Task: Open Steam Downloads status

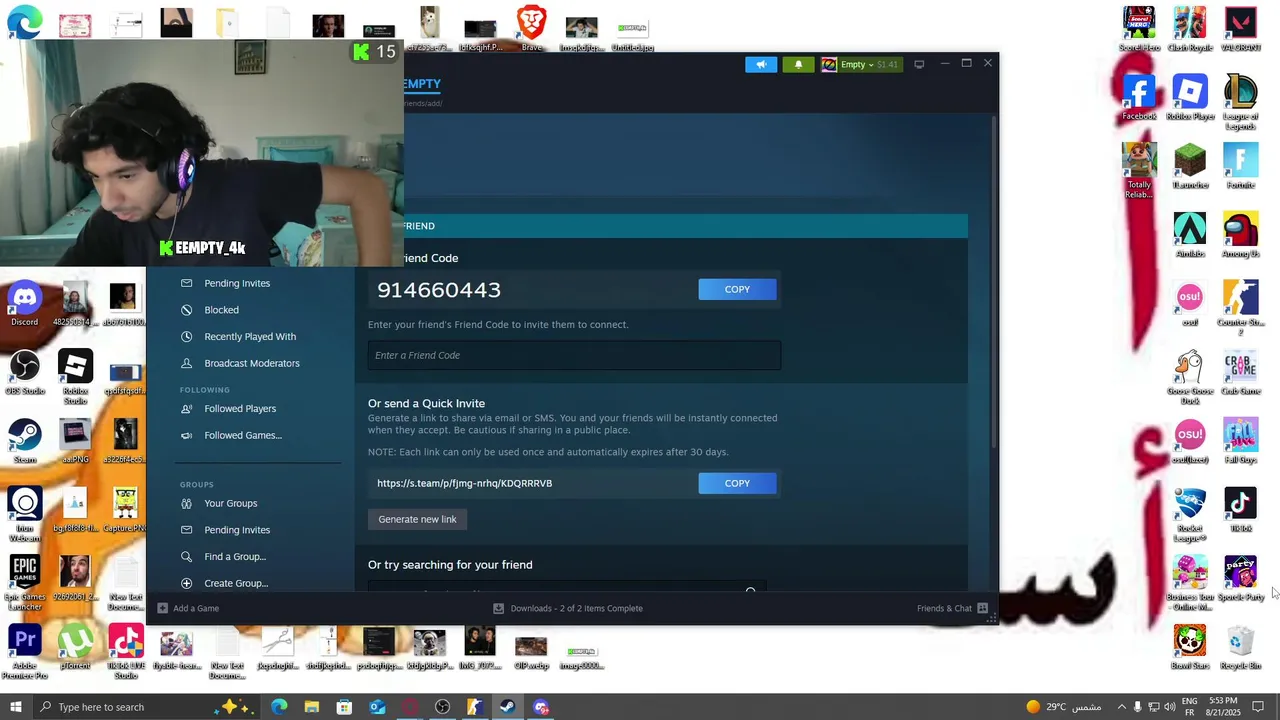Action: click(568, 608)
